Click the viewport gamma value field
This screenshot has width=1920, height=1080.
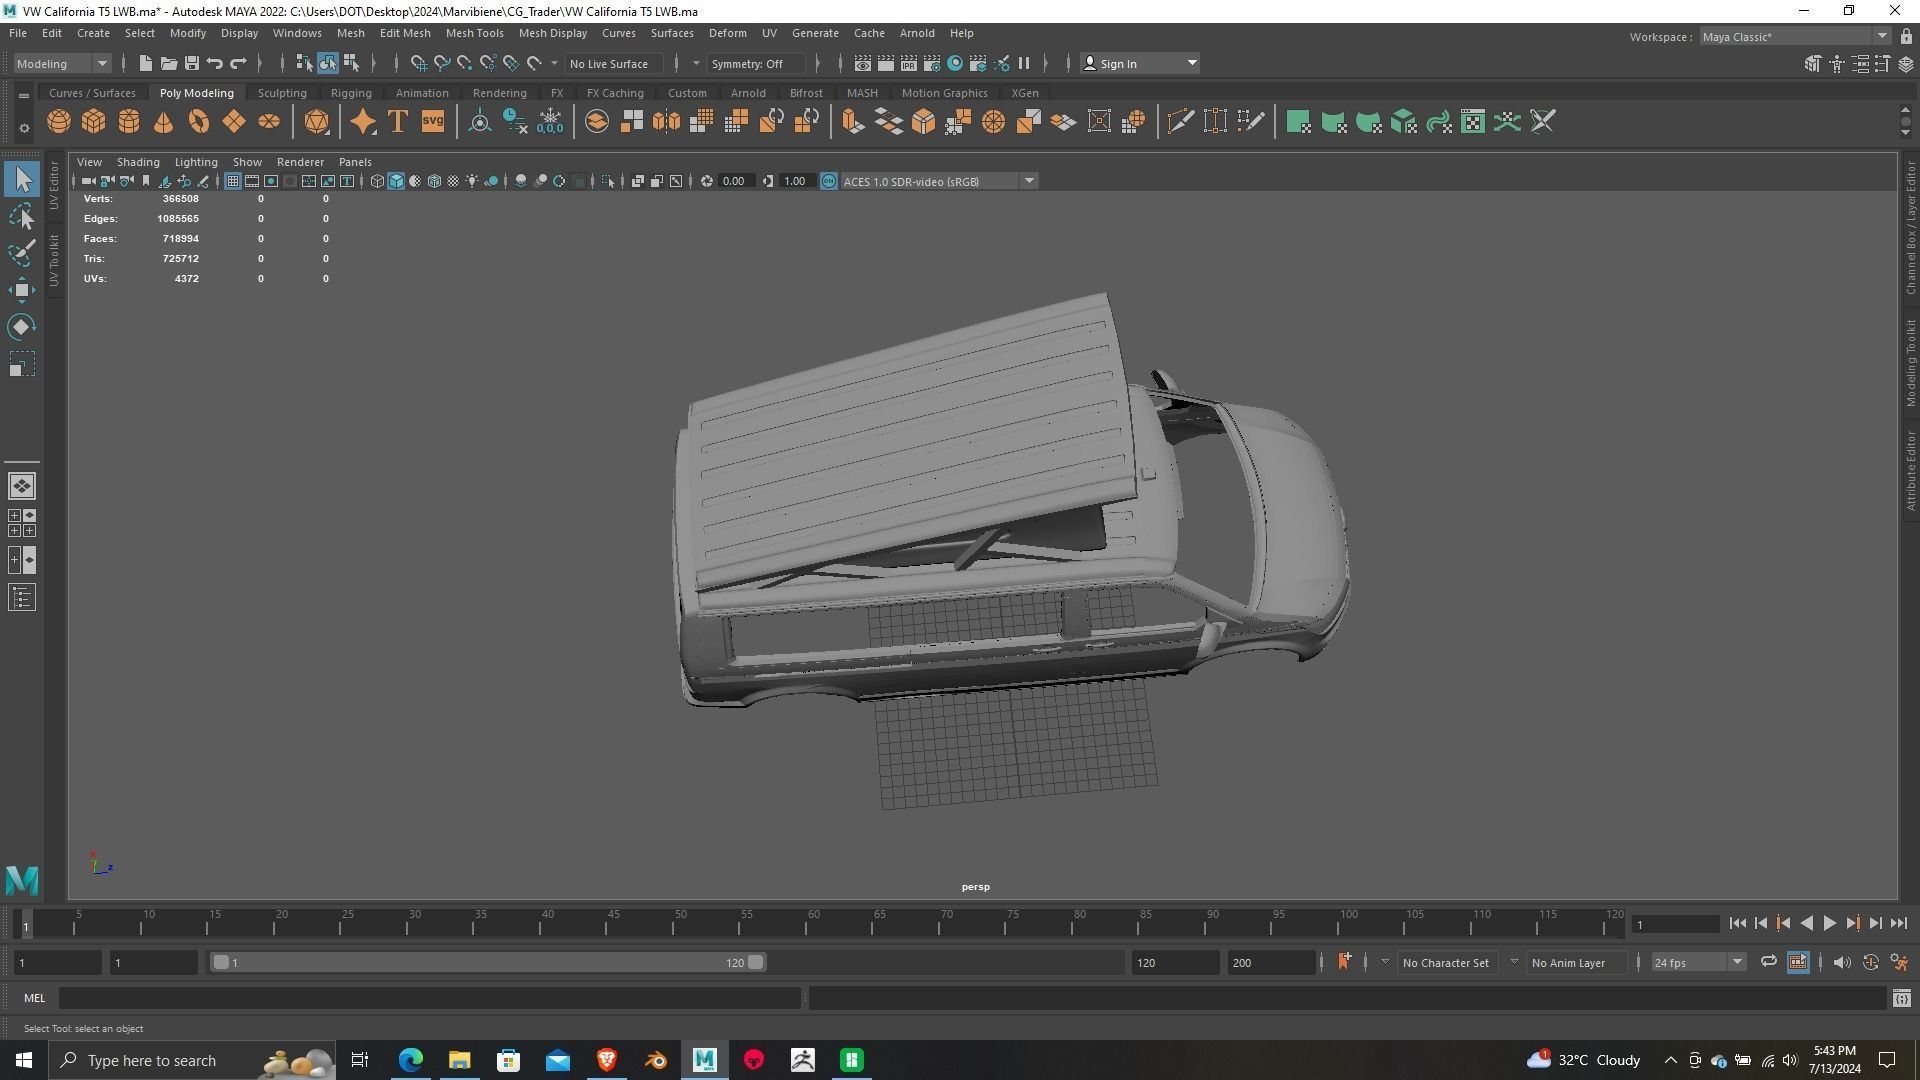click(x=796, y=181)
